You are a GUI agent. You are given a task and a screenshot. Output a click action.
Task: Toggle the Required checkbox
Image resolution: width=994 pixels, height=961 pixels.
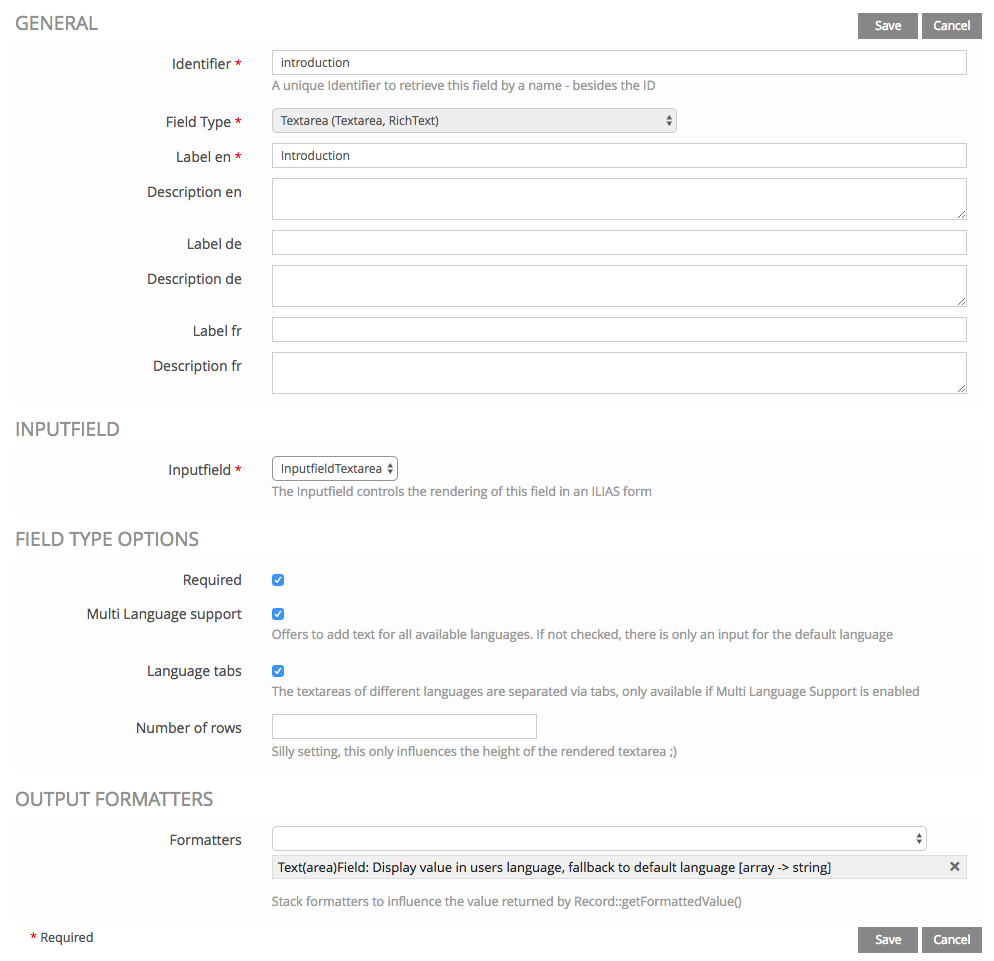(x=278, y=580)
